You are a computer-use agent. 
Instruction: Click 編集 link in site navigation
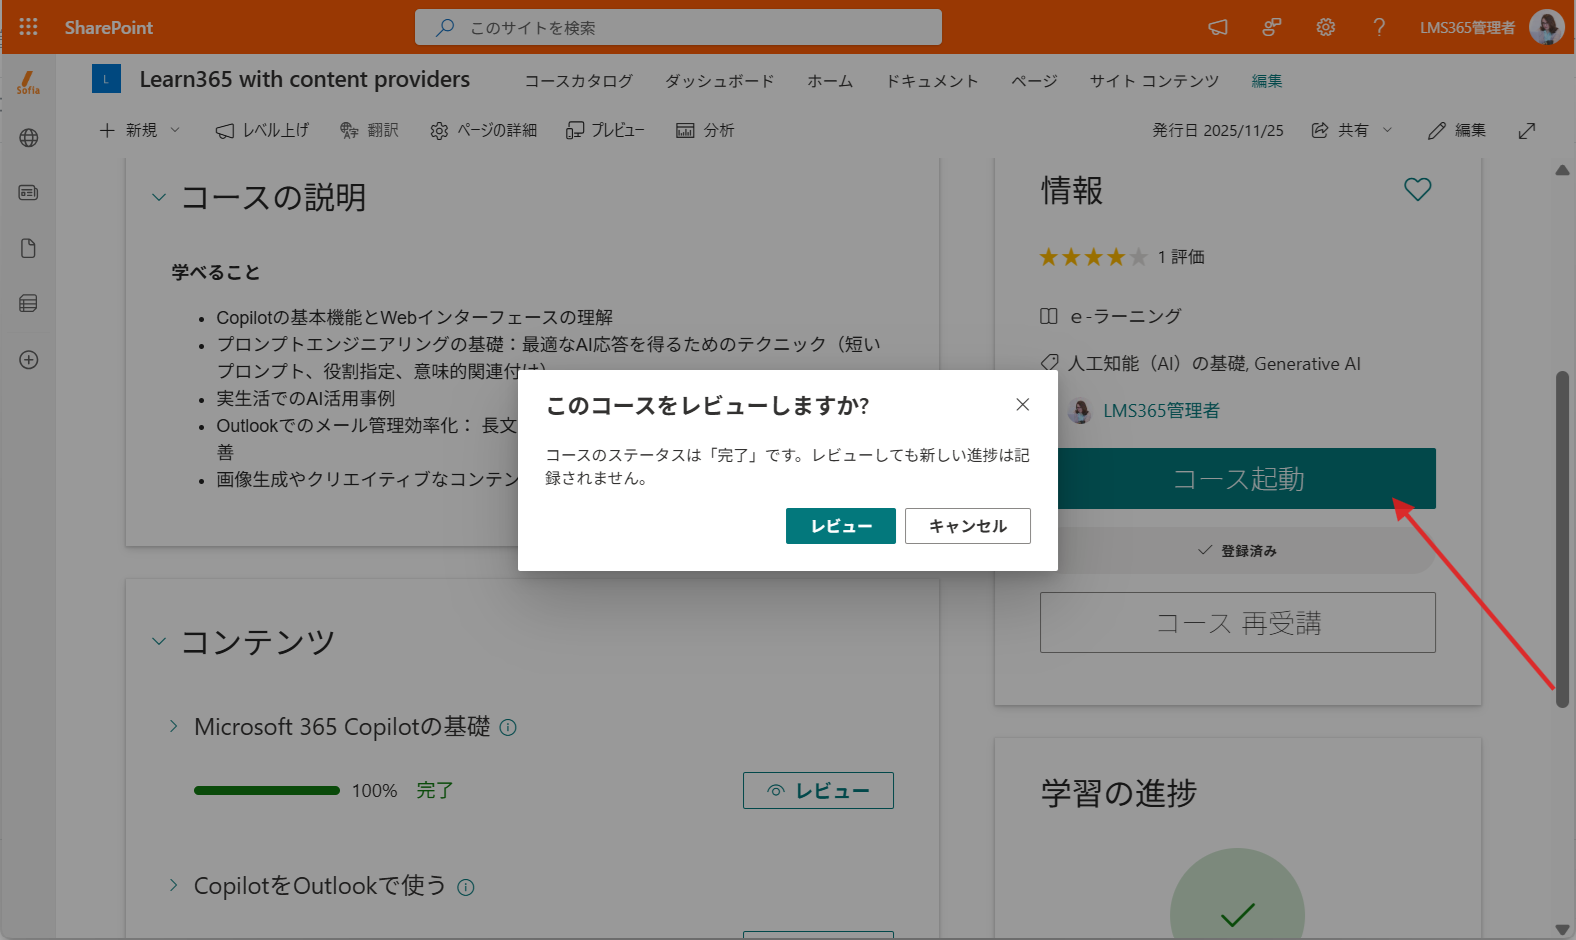click(1266, 81)
